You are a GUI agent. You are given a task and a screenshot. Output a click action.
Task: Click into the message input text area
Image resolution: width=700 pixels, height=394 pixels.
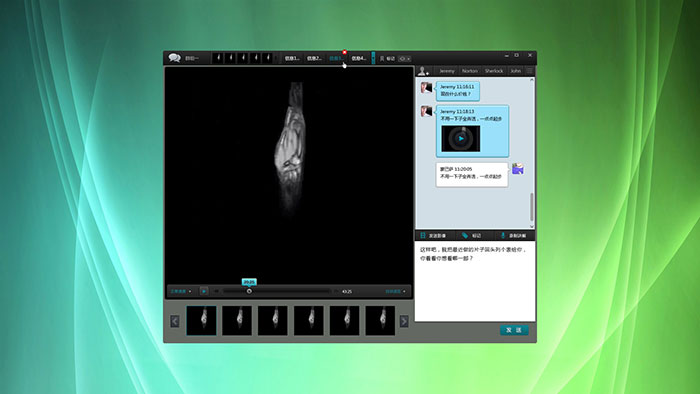tap(475, 281)
